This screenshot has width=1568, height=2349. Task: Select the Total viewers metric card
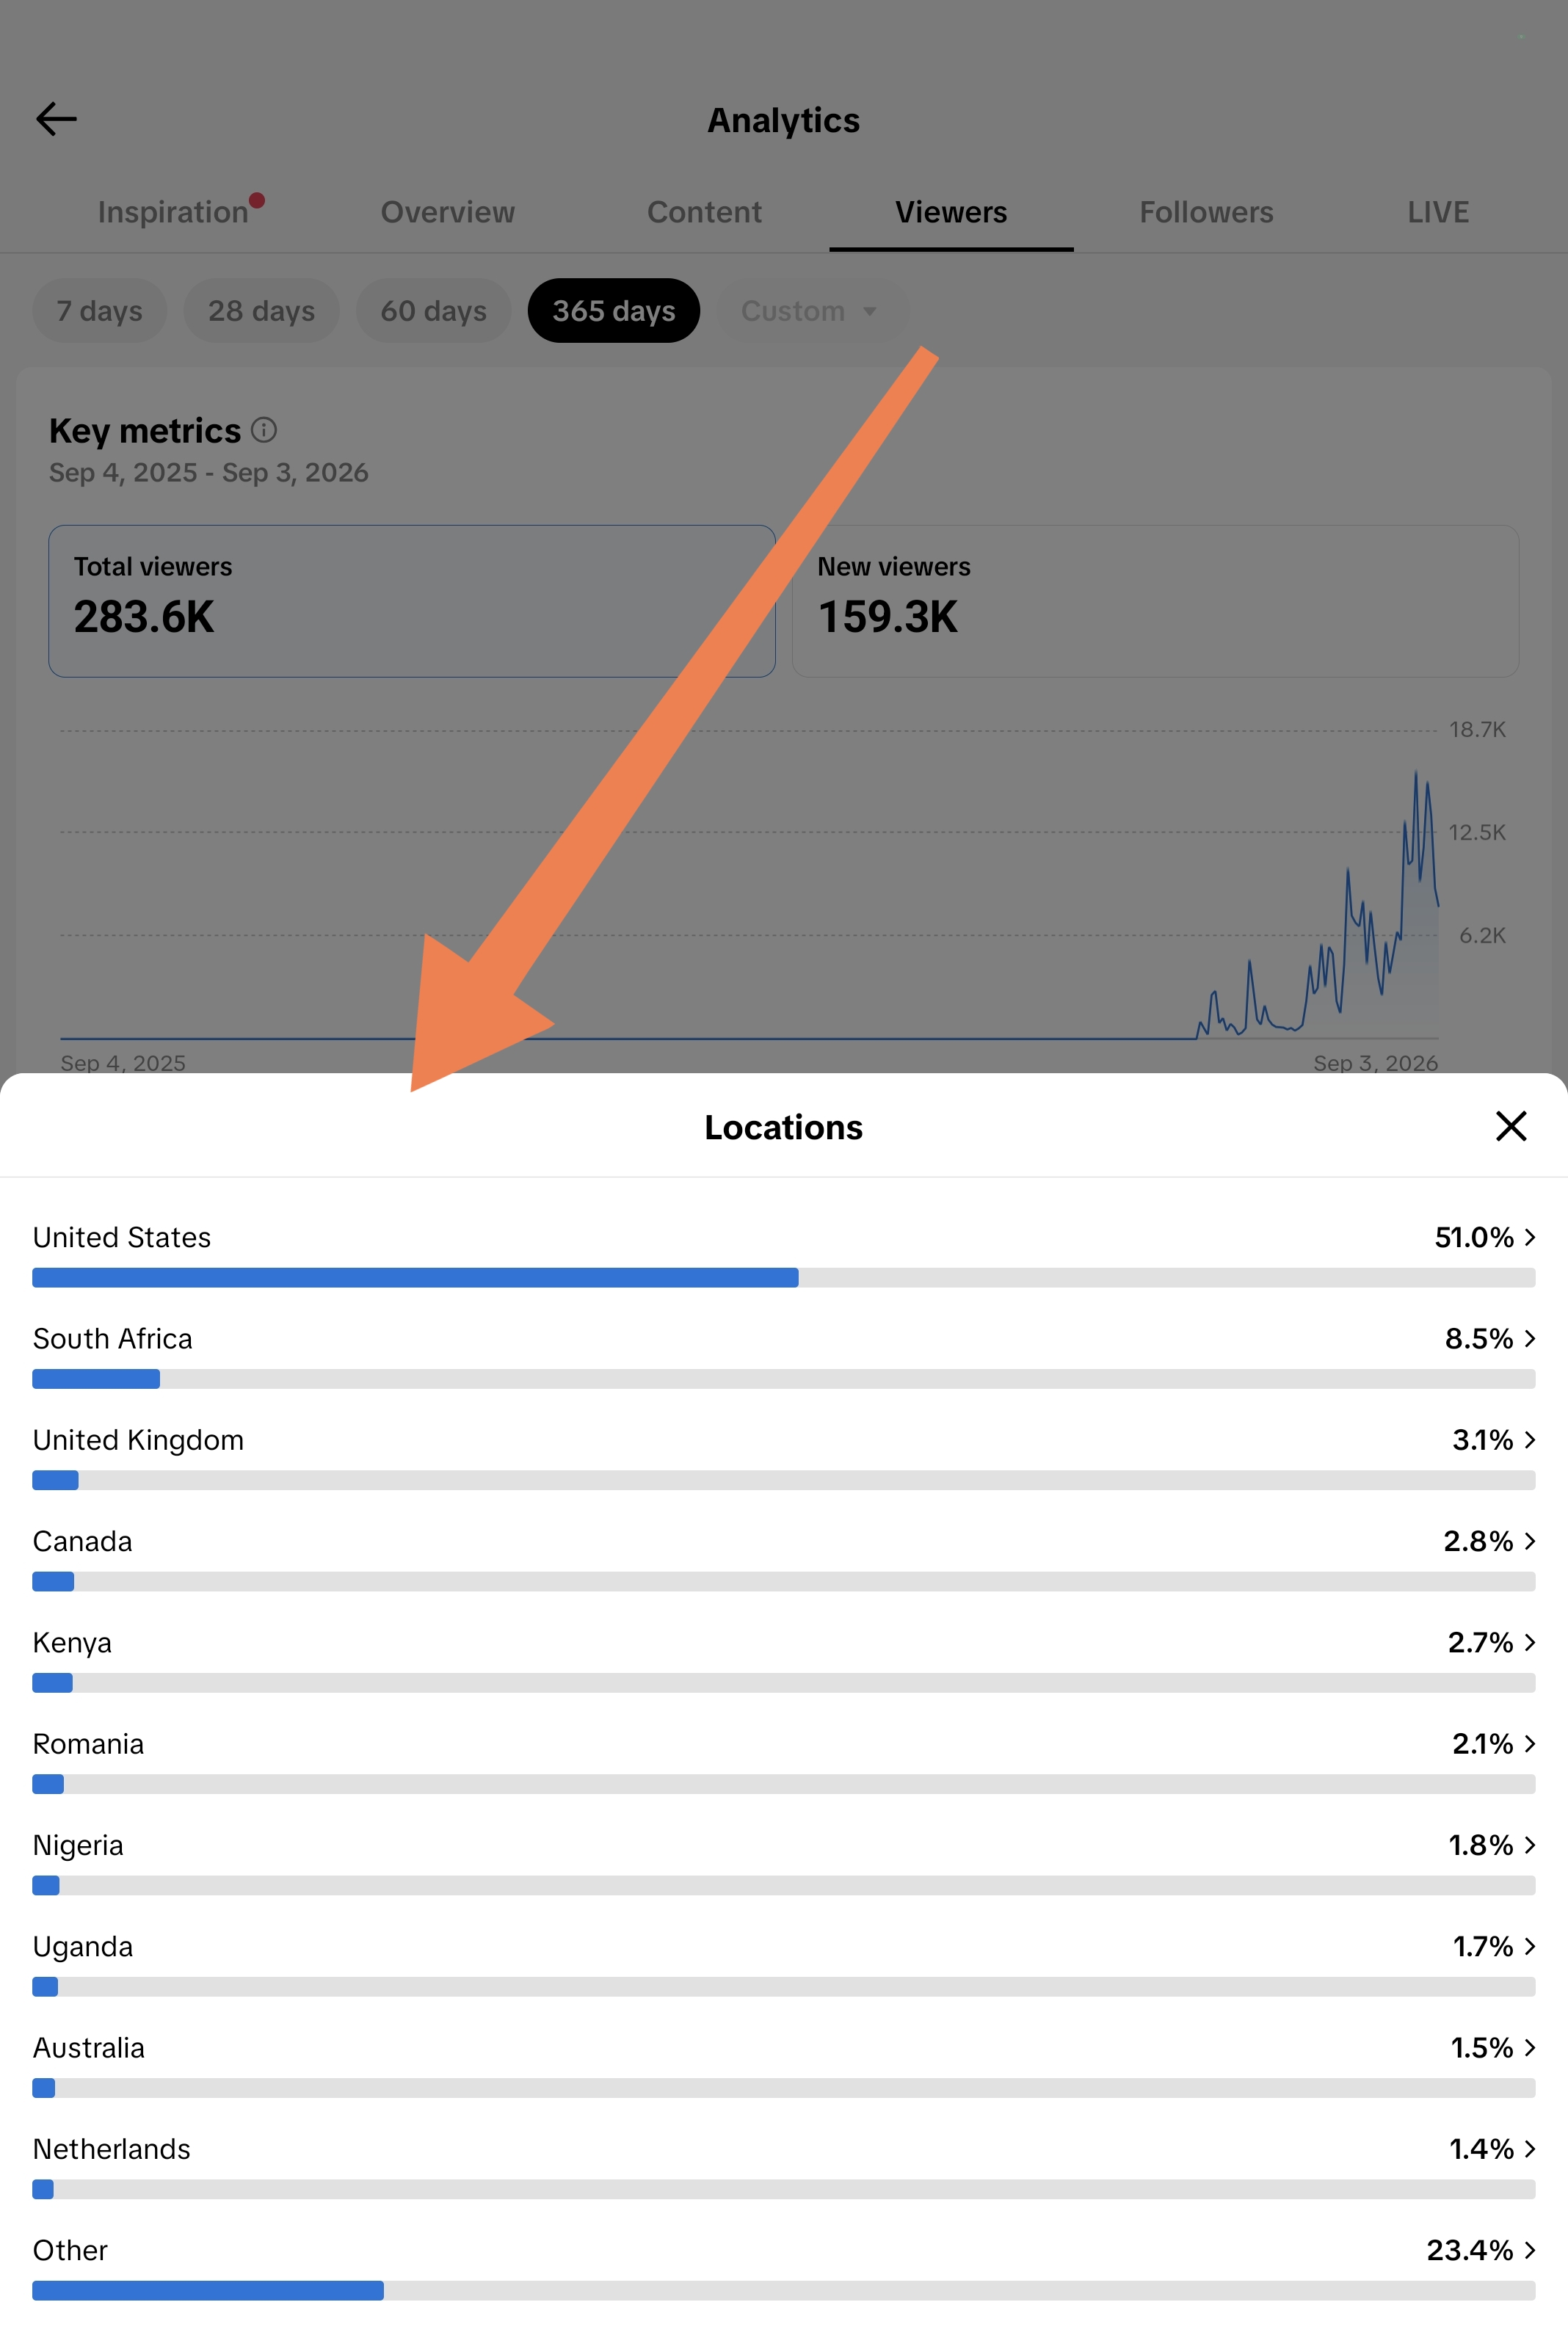412,601
